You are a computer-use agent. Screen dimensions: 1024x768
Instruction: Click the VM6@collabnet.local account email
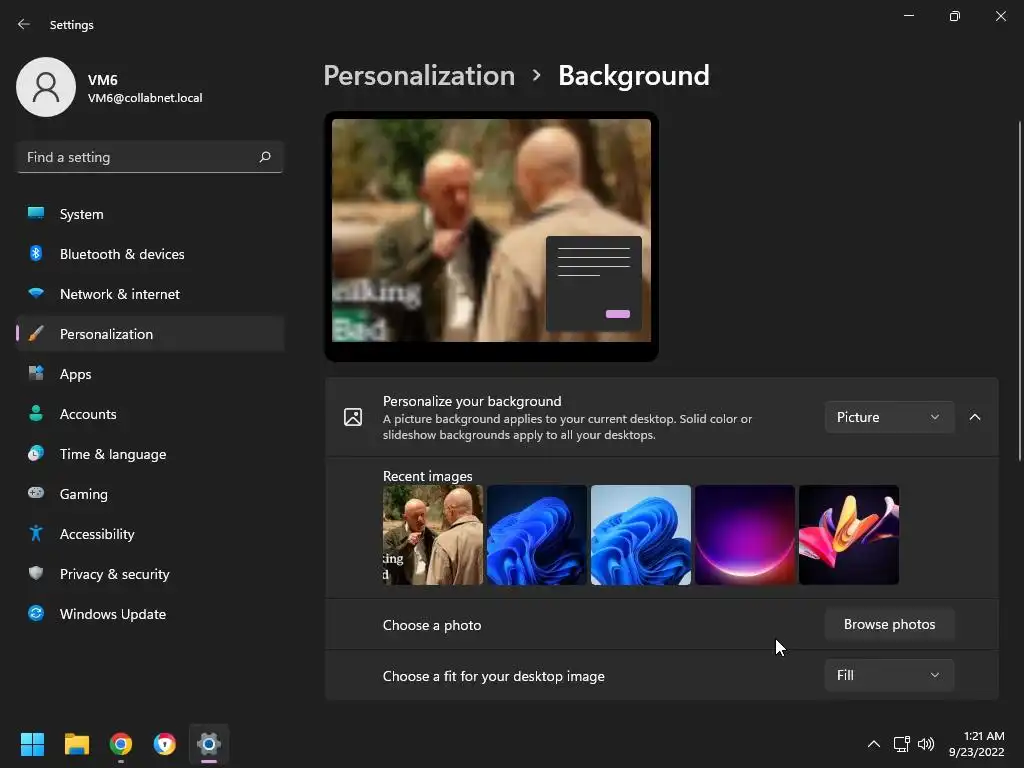(x=145, y=98)
